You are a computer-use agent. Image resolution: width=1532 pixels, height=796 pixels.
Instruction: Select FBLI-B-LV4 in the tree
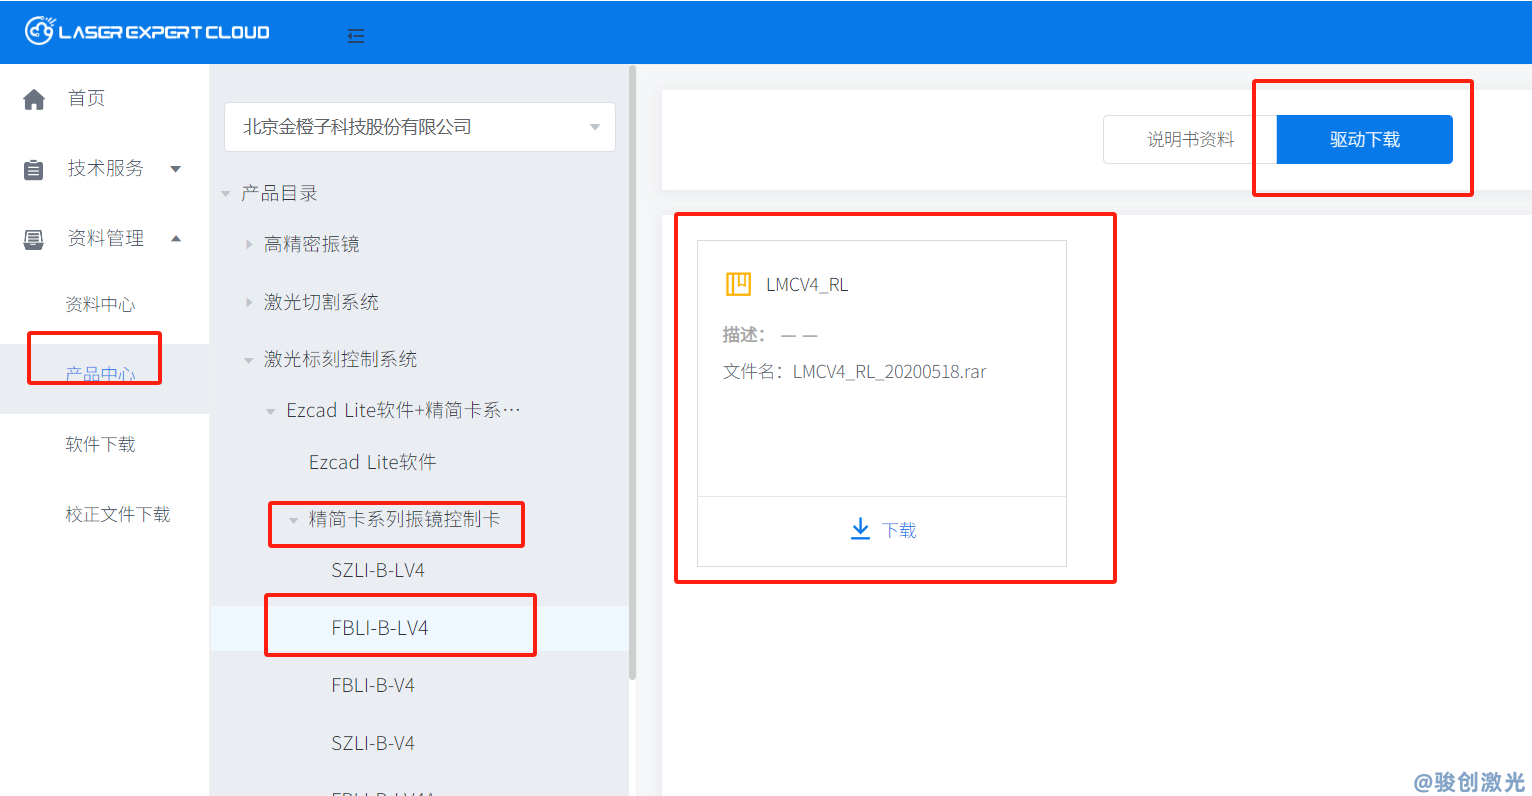pyautogui.click(x=380, y=628)
